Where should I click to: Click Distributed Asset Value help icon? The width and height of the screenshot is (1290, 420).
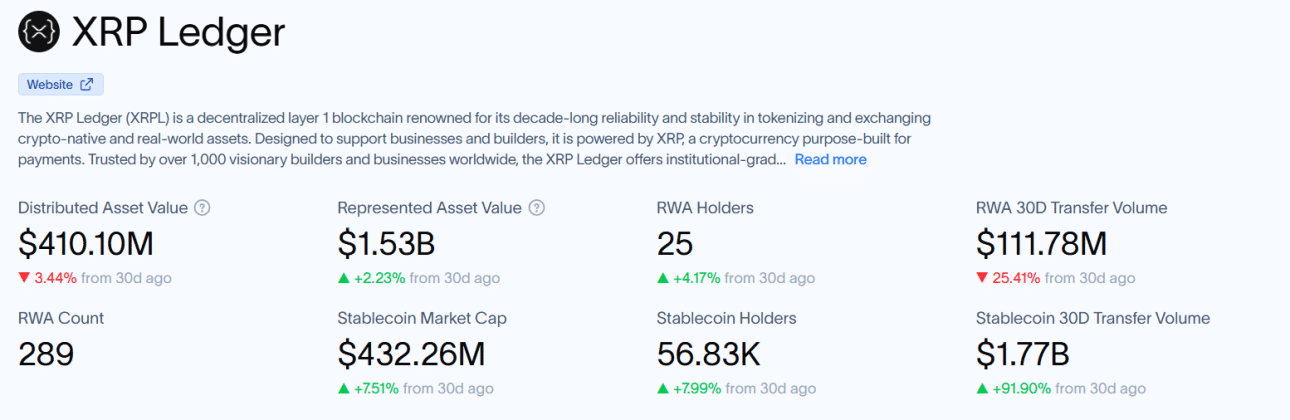(x=202, y=208)
